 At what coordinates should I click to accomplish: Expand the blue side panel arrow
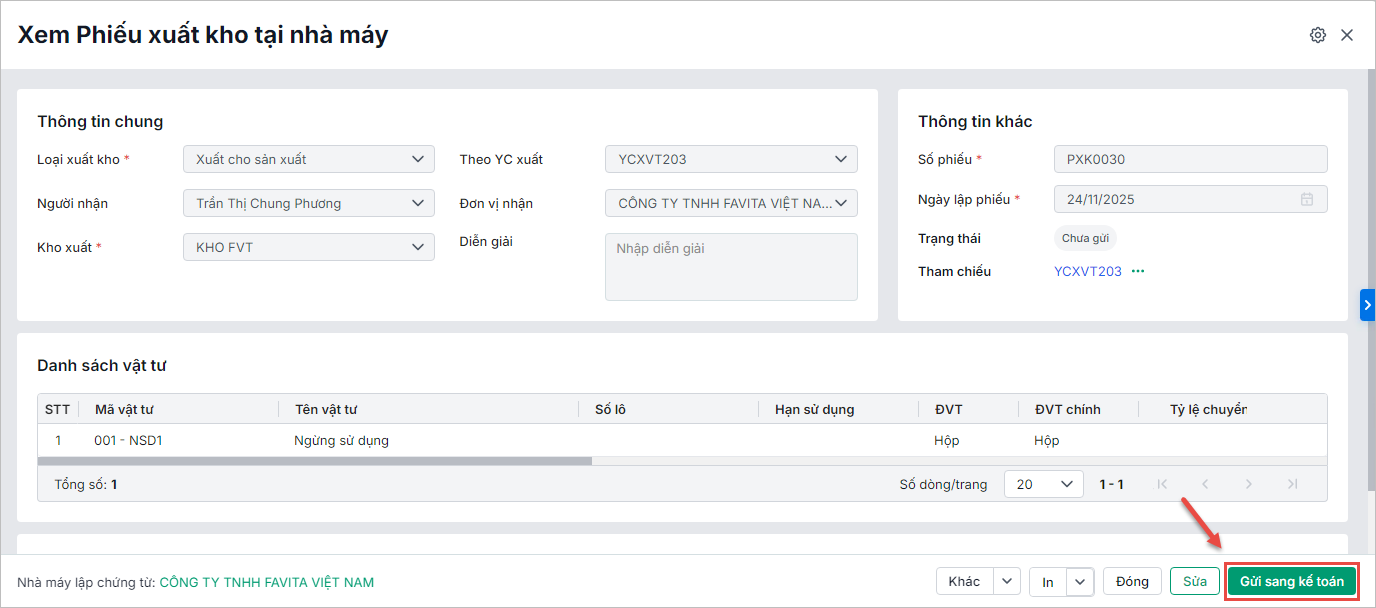(x=1367, y=305)
